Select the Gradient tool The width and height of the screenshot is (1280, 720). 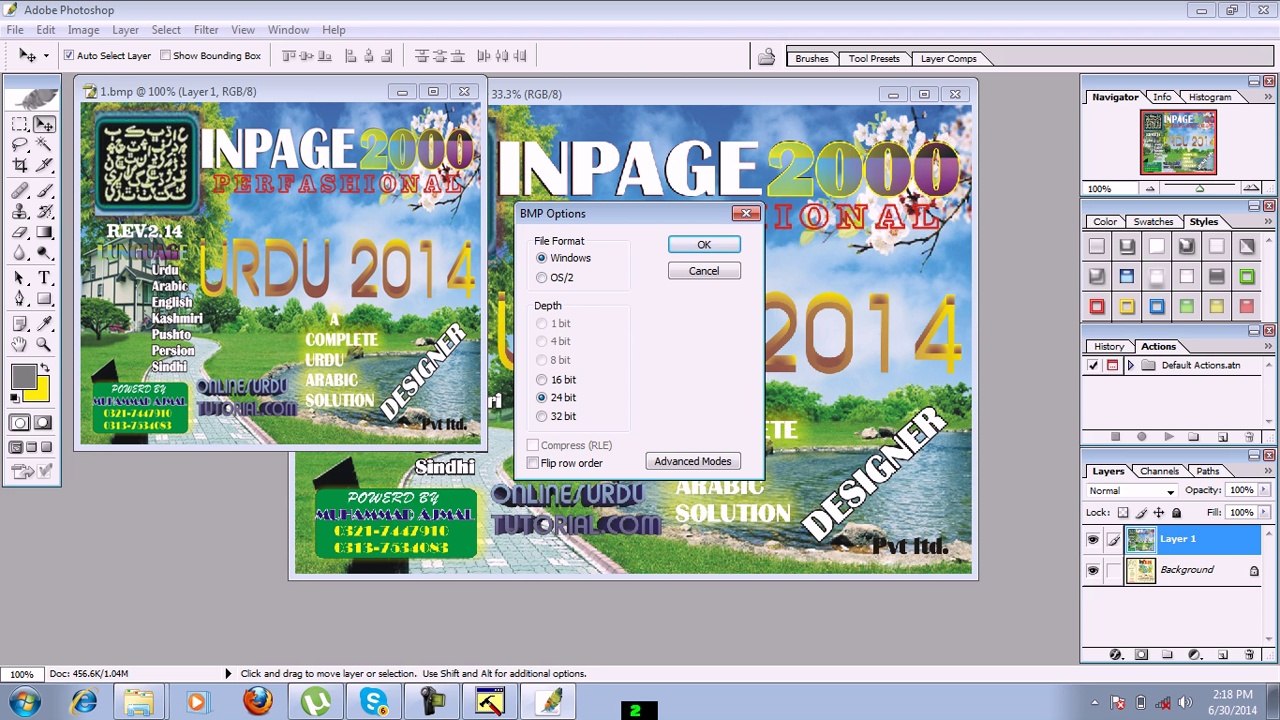[x=44, y=232]
